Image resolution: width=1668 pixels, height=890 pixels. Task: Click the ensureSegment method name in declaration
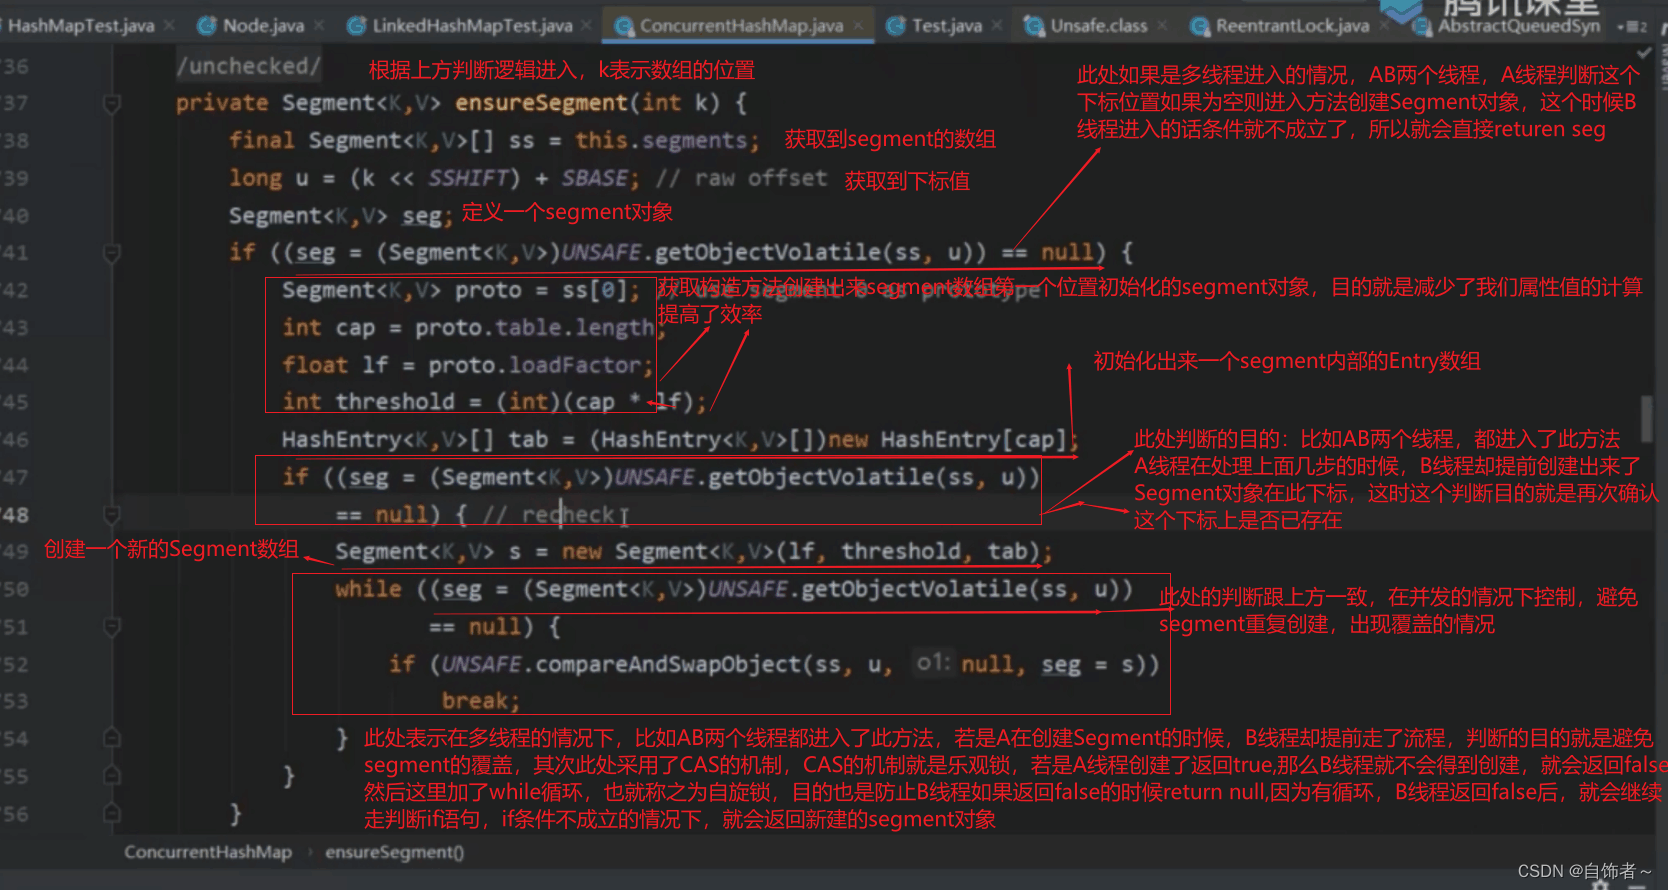541,103
